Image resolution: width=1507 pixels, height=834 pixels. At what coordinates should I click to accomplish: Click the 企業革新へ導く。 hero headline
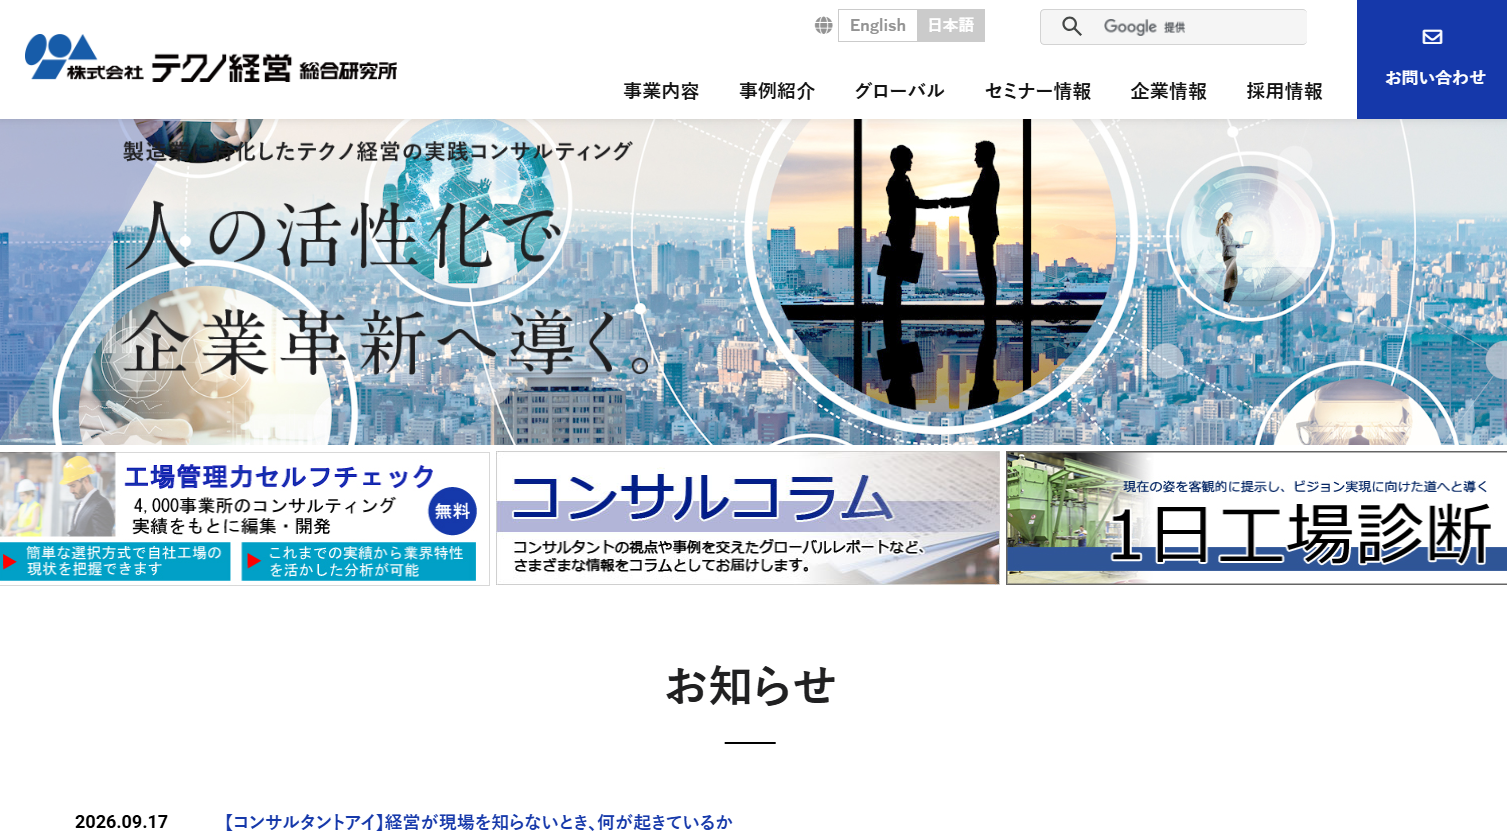click(x=389, y=342)
